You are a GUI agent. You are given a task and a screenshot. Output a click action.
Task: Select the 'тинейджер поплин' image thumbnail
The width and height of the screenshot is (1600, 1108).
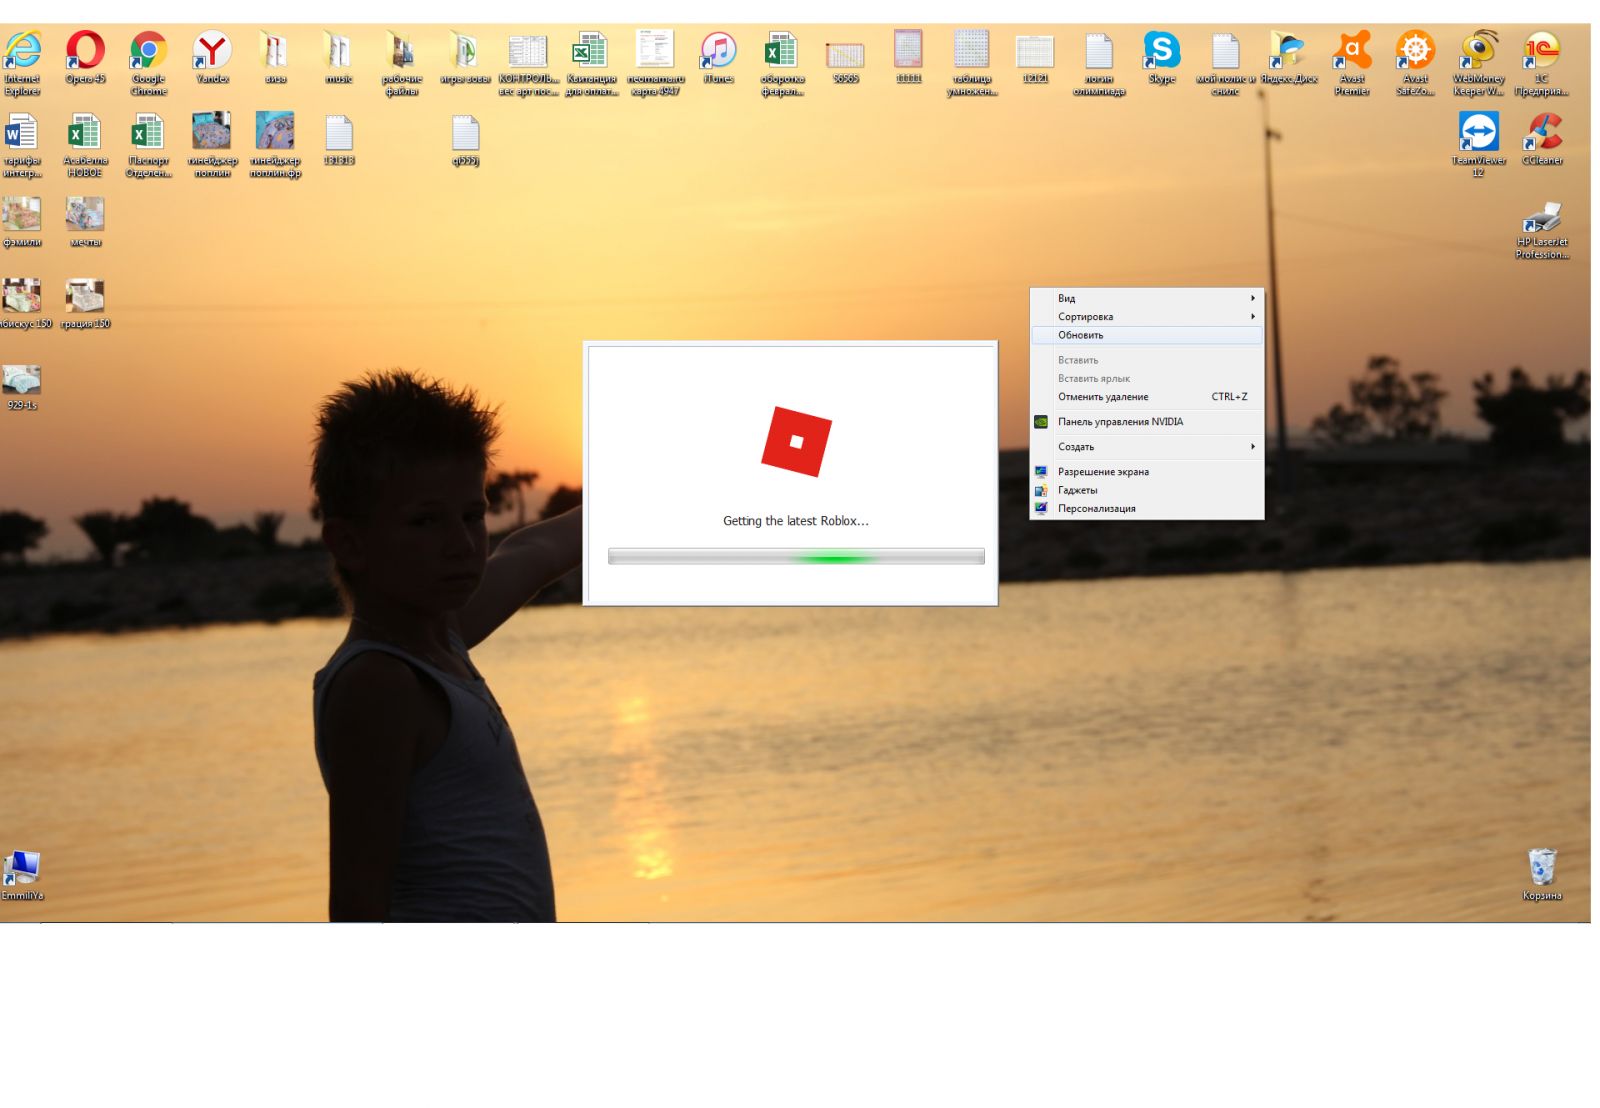(212, 144)
